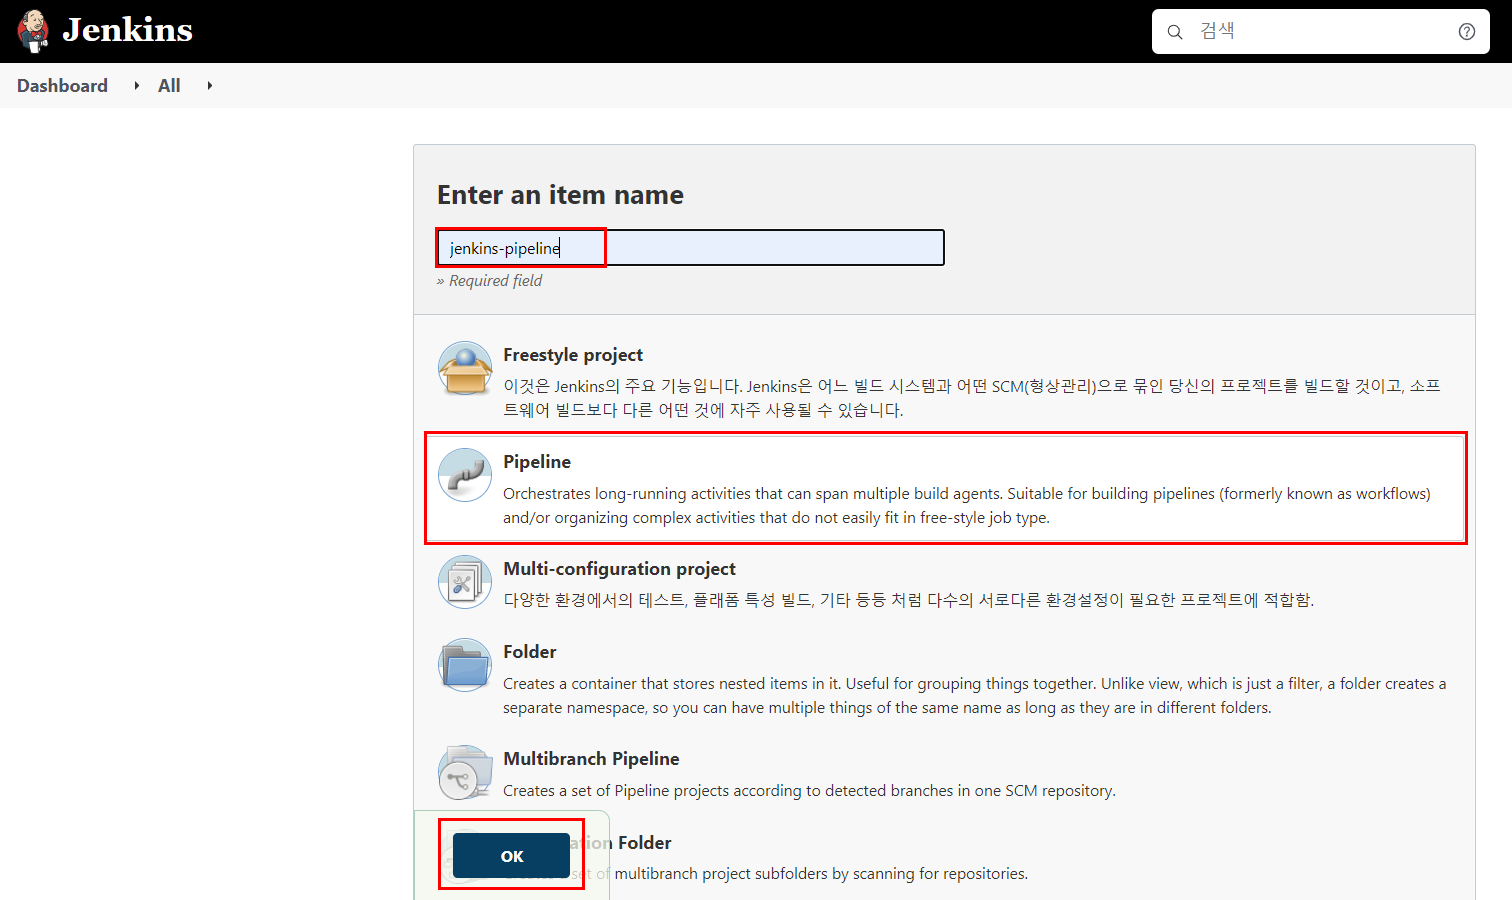1512x900 pixels.
Task: Click the Folder description about nested items
Action: click(x=975, y=696)
